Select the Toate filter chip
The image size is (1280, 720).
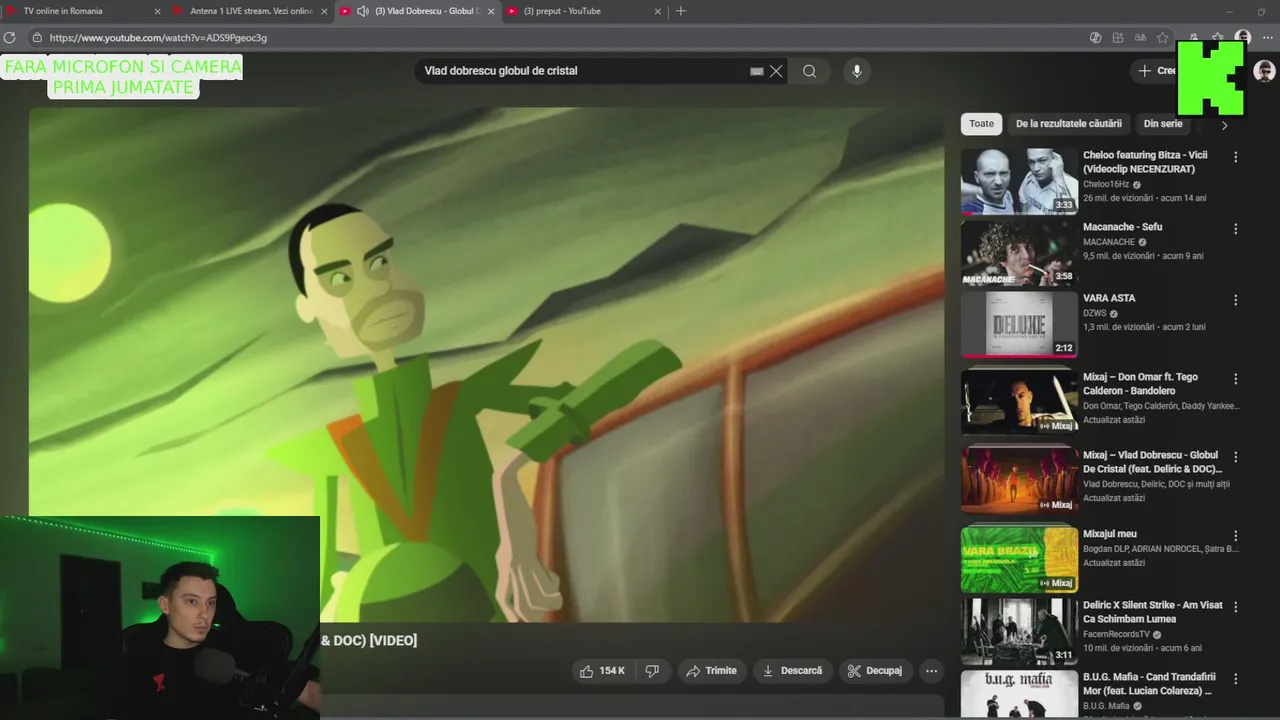coord(982,124)
